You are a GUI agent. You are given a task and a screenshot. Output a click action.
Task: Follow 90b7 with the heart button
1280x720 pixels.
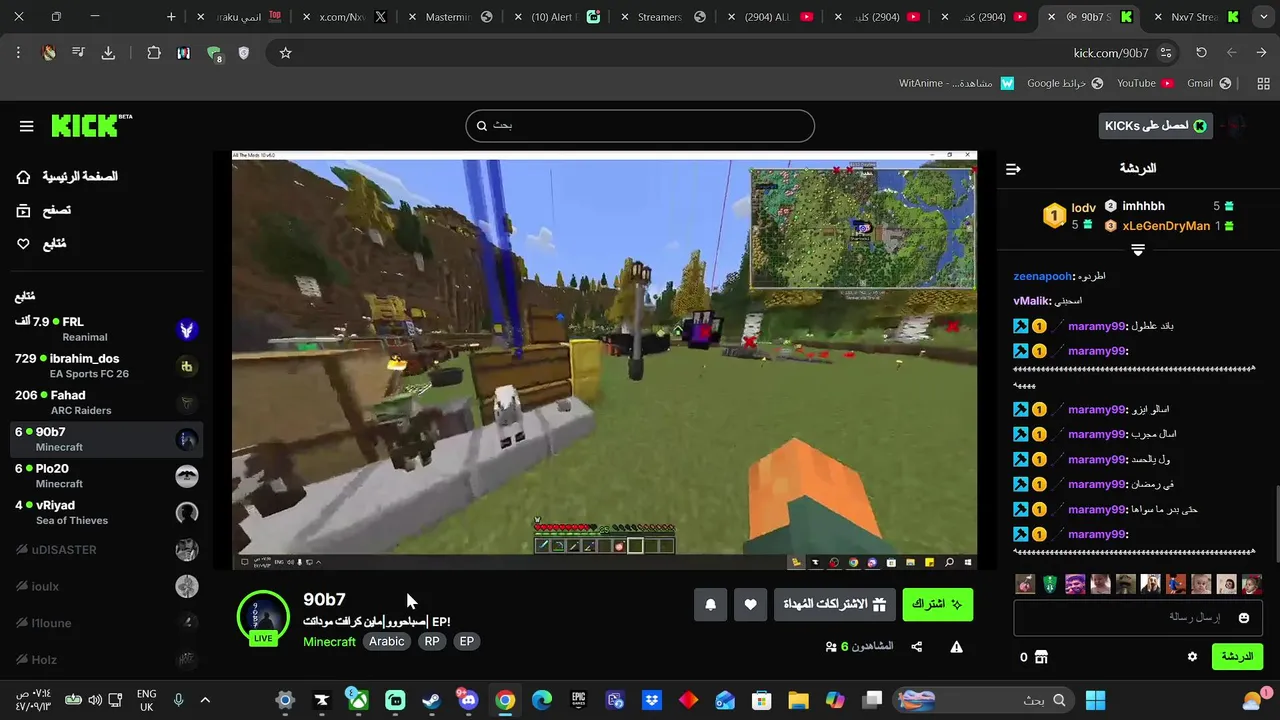(x=751, y=604)
